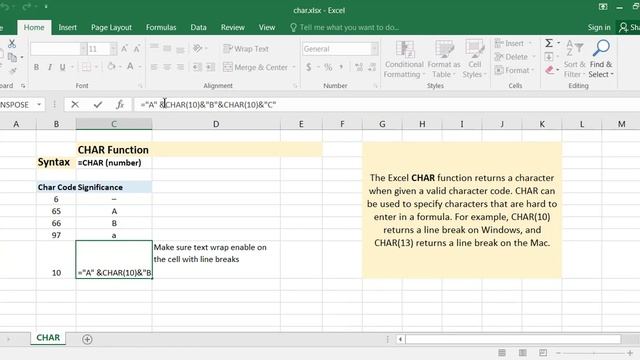Open Cell Styles gallery

coord(475,59)
